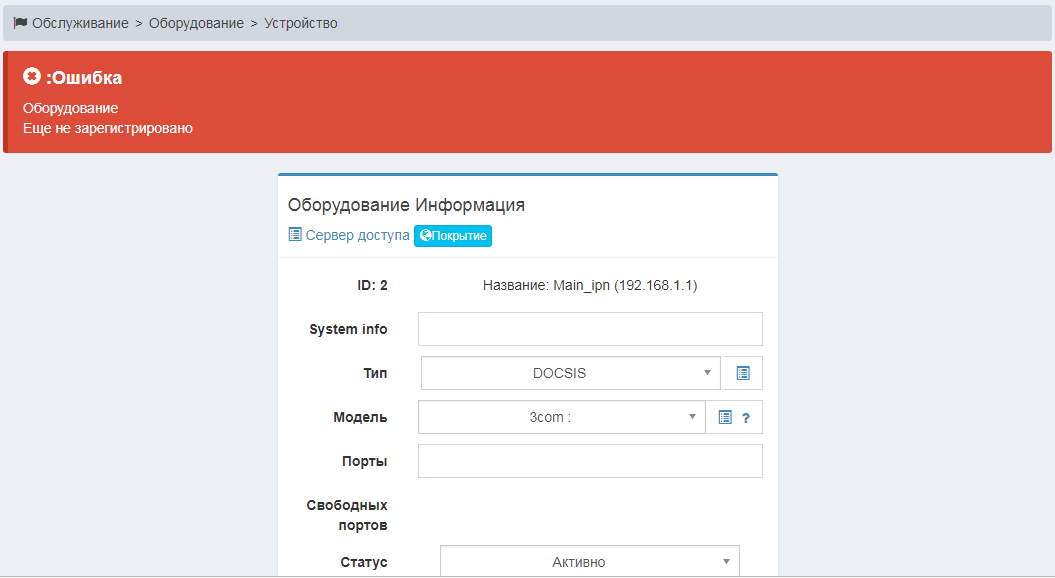
Task: Open the model list icon beside Модель
Action: point(725,418)
